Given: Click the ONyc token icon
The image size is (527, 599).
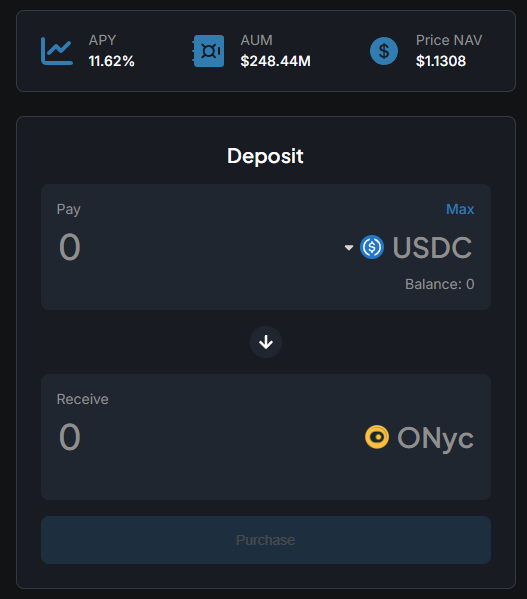Looking at the screenshot, I should [x=377, y=437].
